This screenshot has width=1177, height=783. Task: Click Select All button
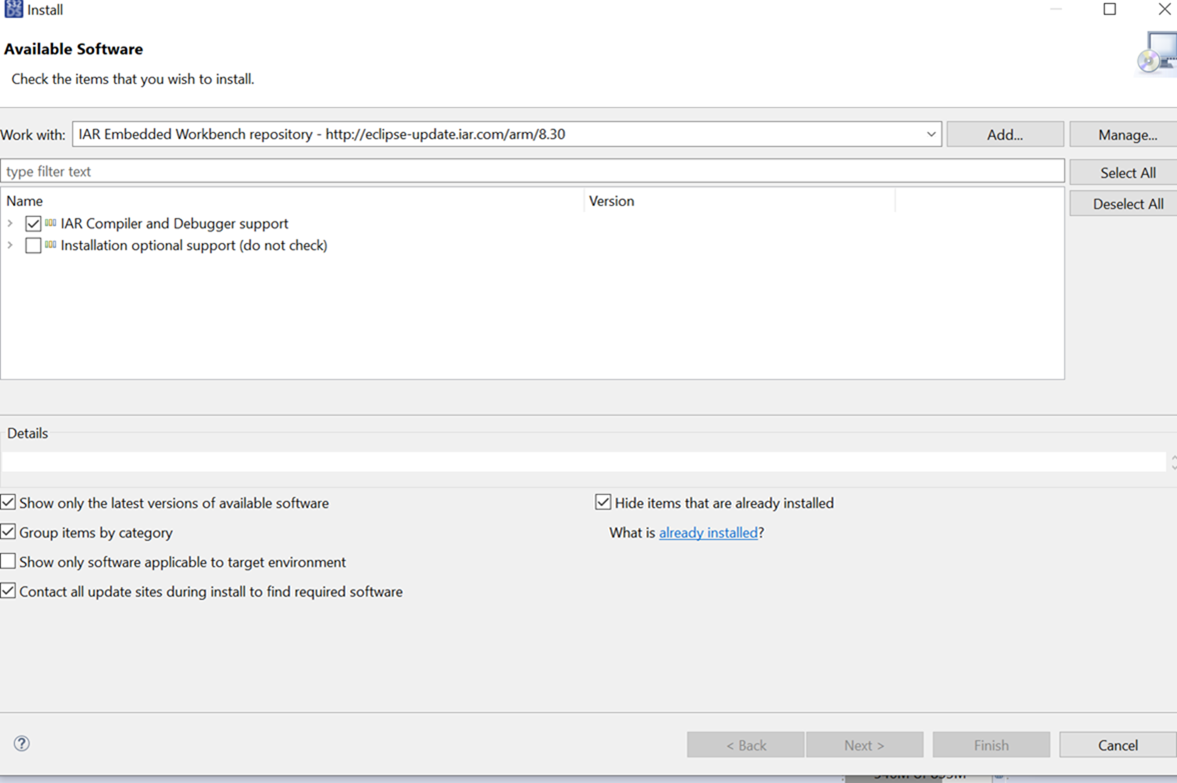pos(1124,173)
